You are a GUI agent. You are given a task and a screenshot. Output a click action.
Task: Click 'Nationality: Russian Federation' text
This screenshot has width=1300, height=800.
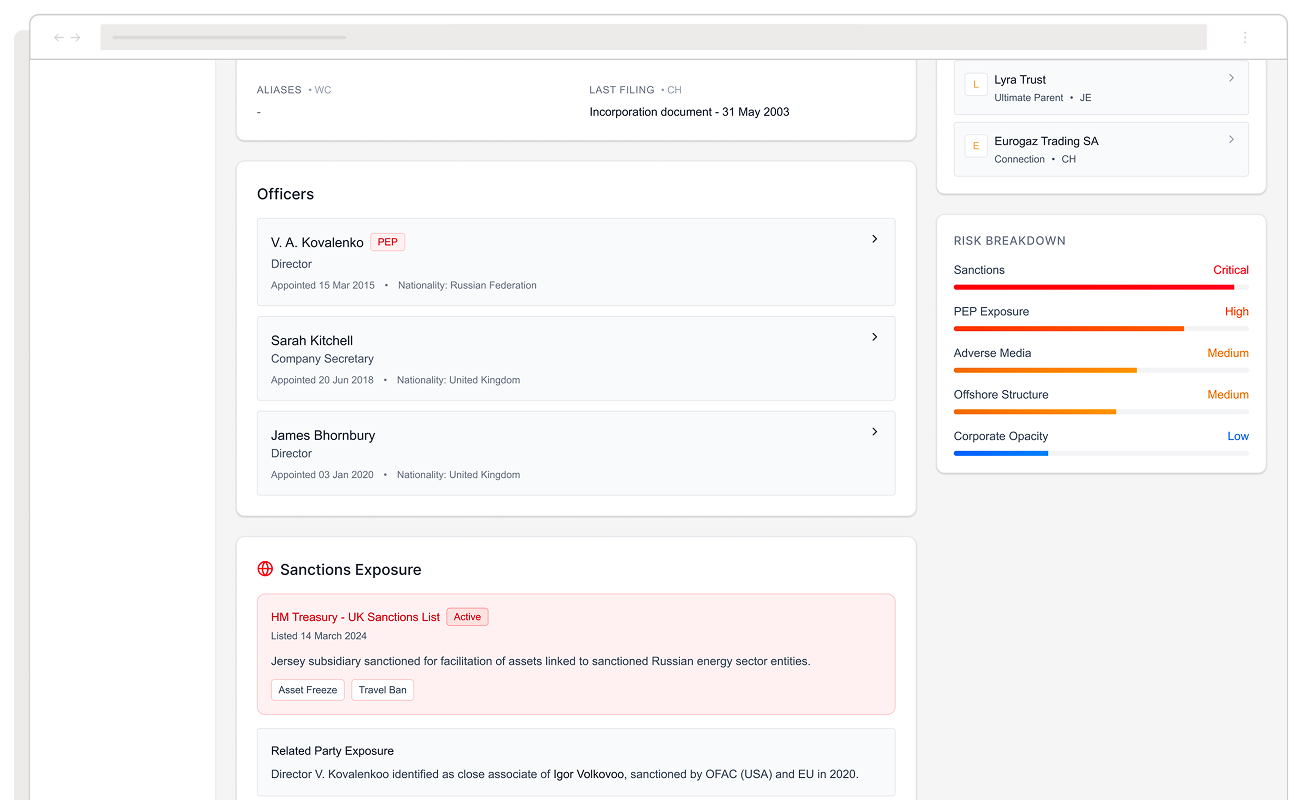pyautogui.click(x=467, y=286)
